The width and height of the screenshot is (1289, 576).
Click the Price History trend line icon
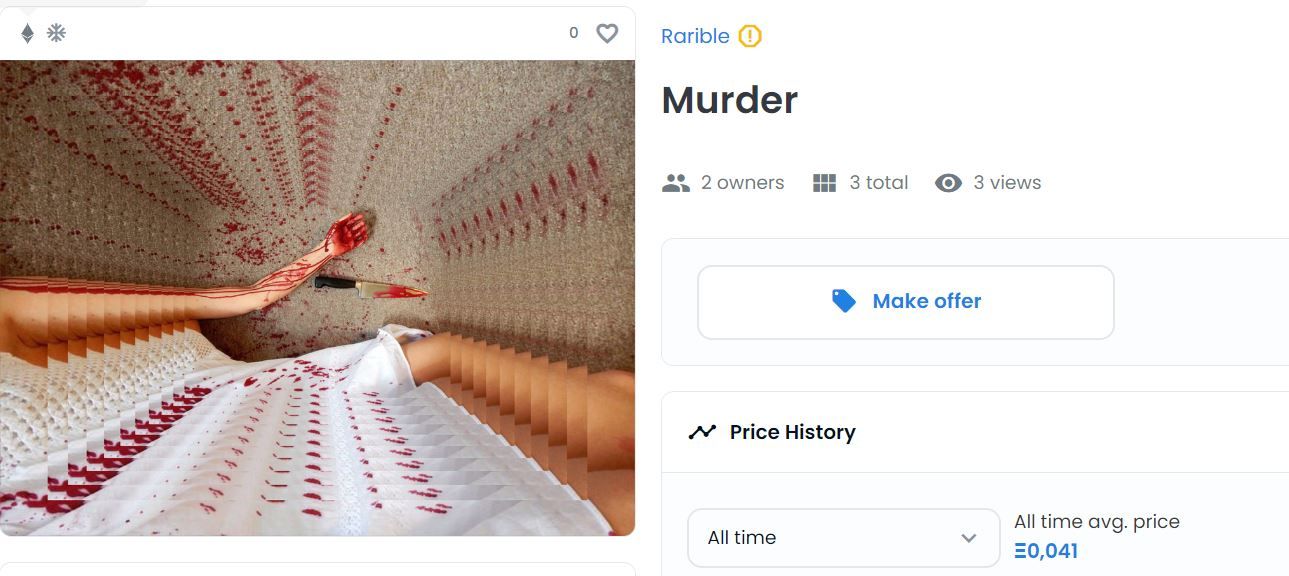(x=702, y=432)
